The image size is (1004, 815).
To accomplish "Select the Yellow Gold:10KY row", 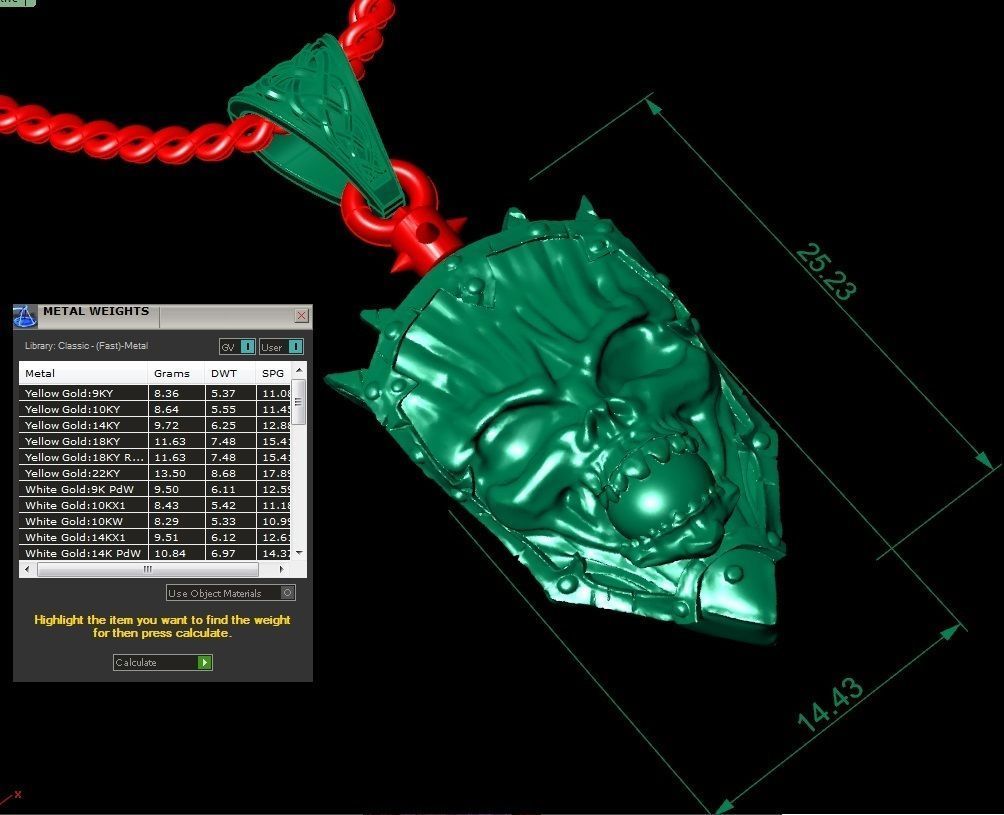I will click(x=155, y=409).
